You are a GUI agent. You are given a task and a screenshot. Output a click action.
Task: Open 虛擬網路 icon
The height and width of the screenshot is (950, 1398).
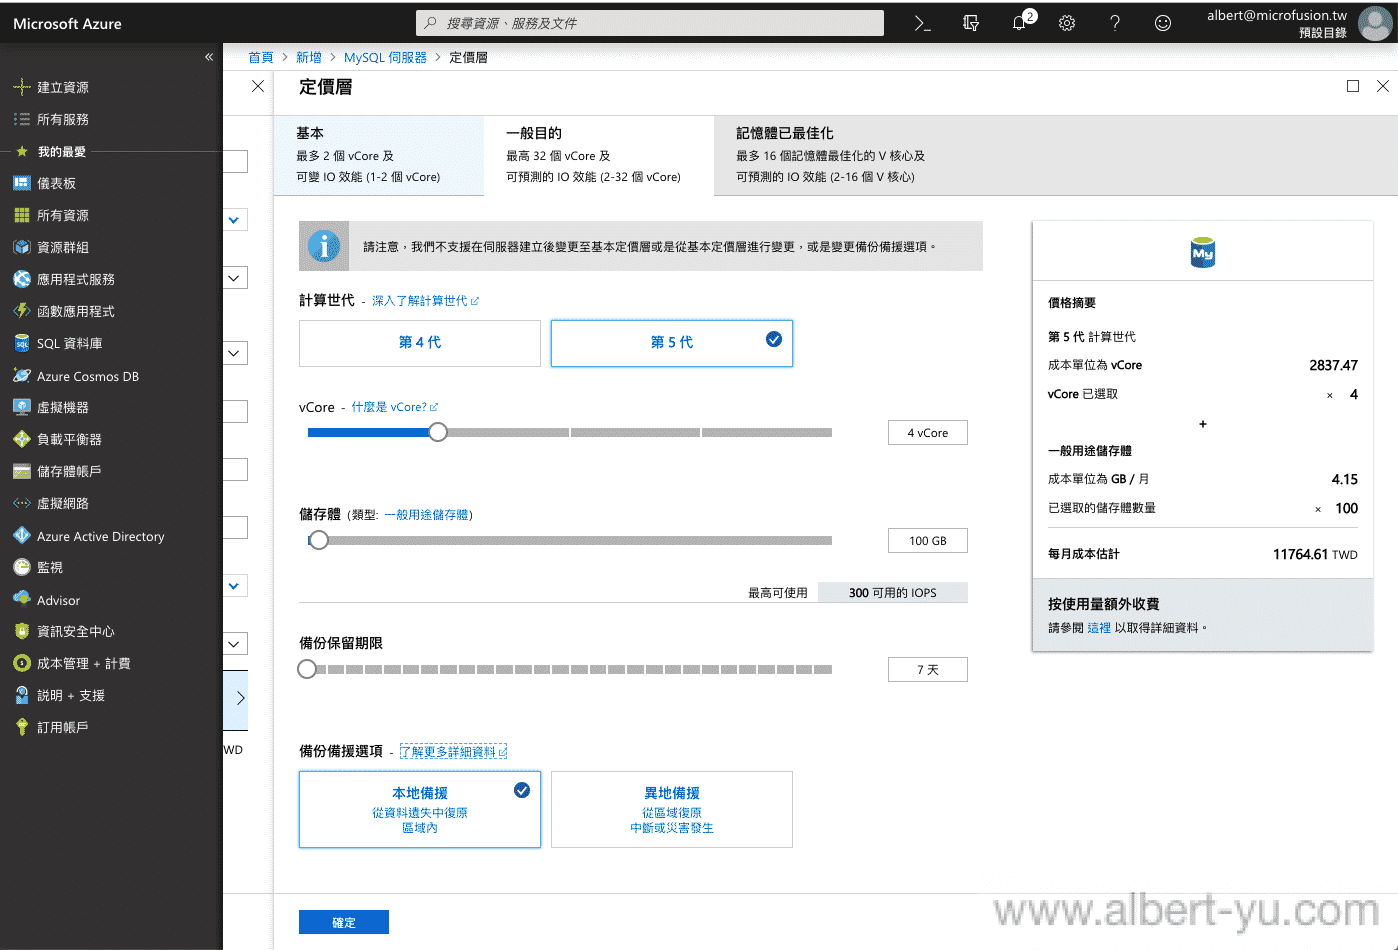22,503
